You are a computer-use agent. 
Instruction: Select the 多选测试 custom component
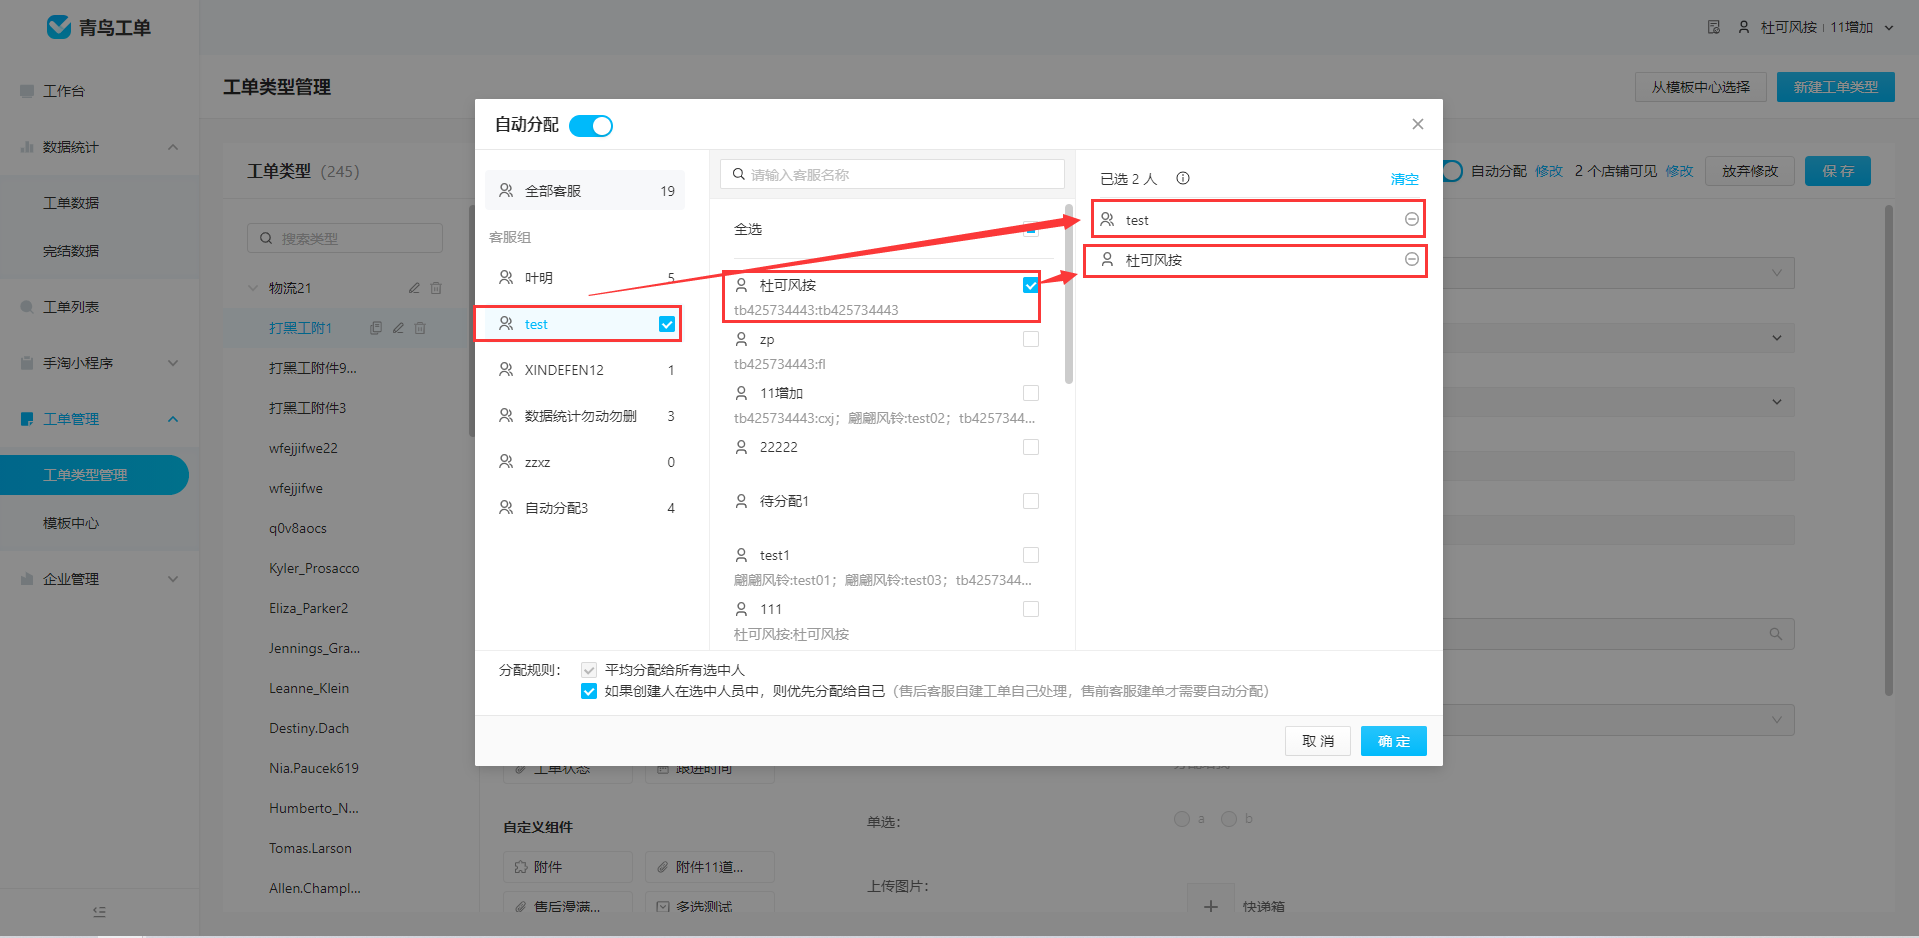coord(710,905)
